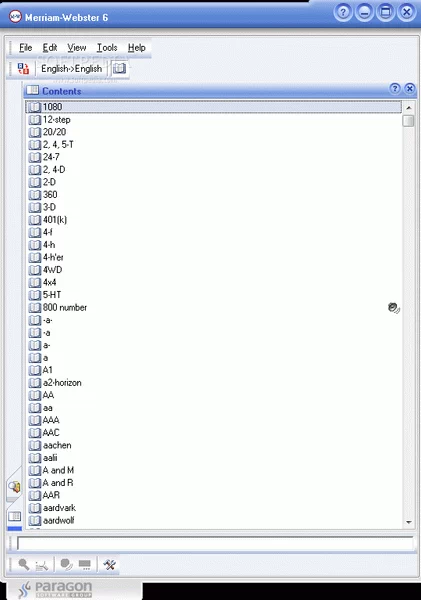Click the speech bubble icon in bottom toolbar
The image size is (421, 600).
(x=66, y=564)
